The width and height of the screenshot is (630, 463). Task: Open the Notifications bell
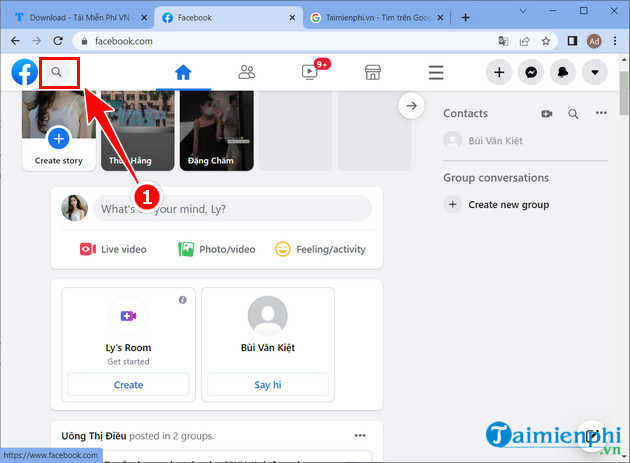tap(563, 72)
